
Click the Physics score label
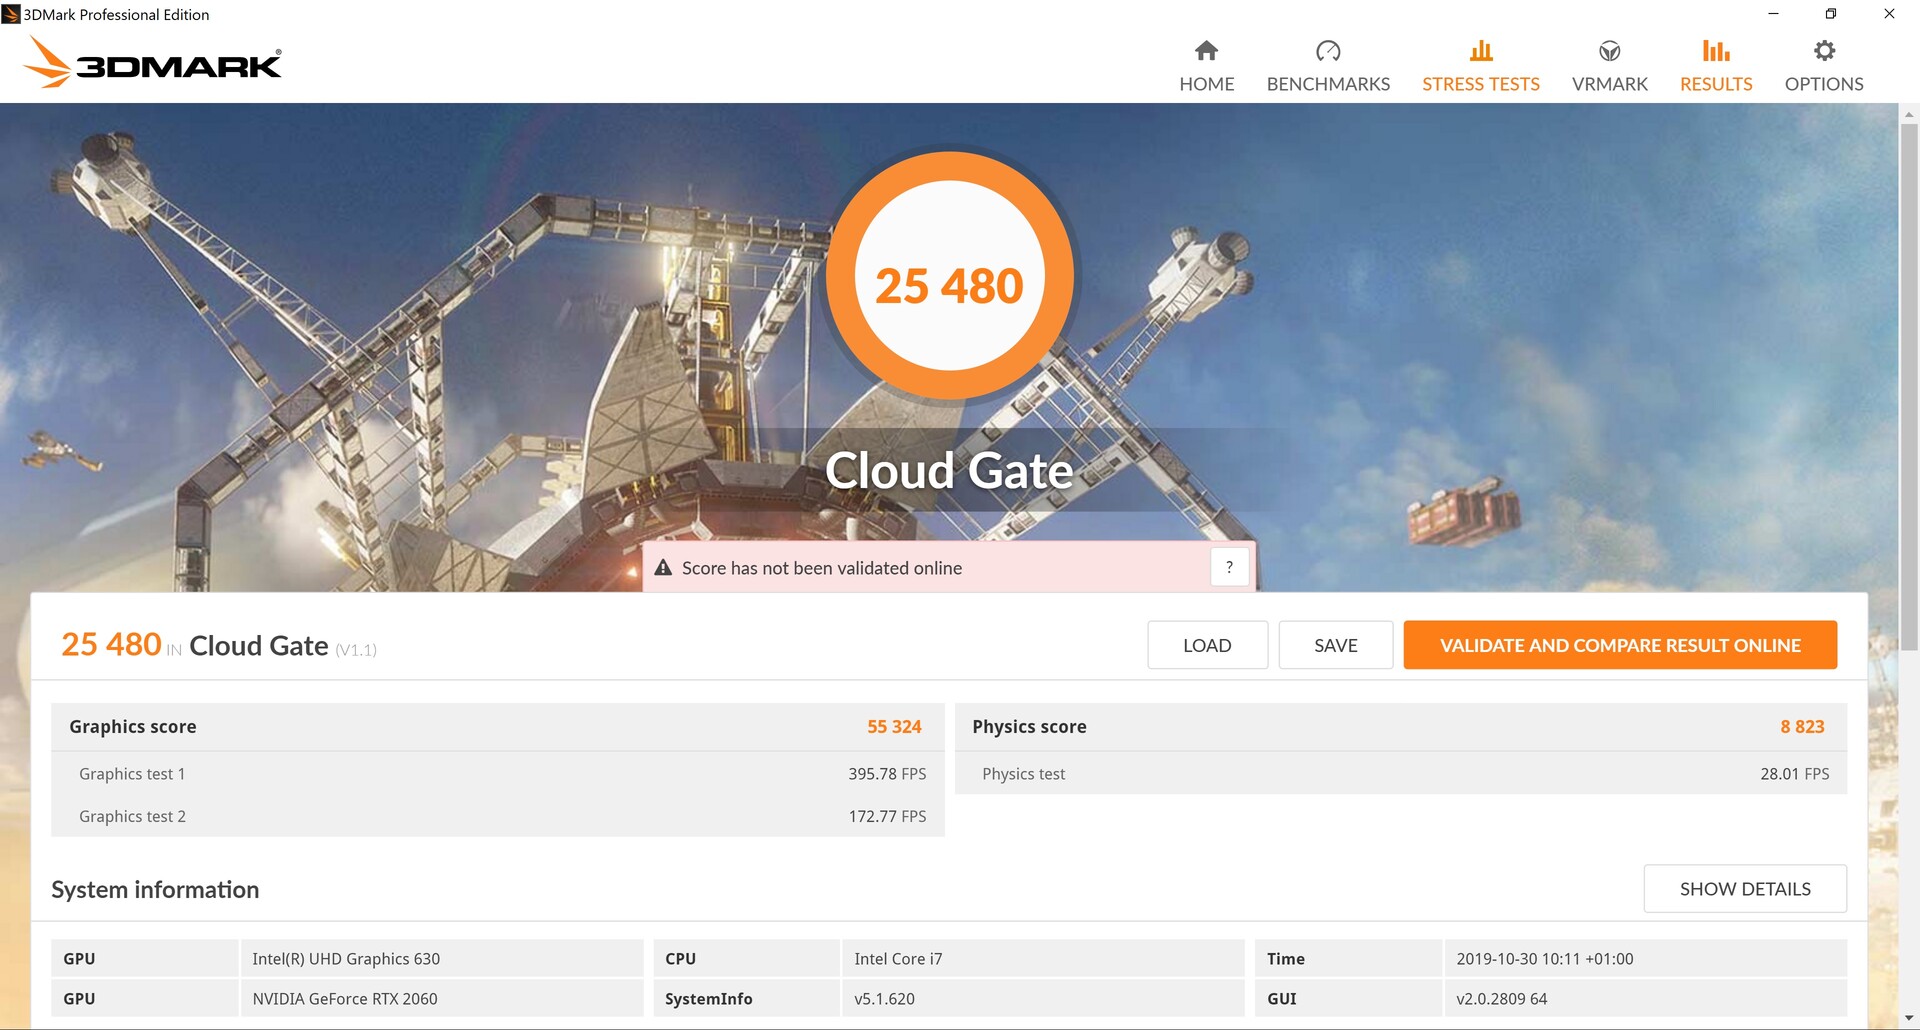1029,727
